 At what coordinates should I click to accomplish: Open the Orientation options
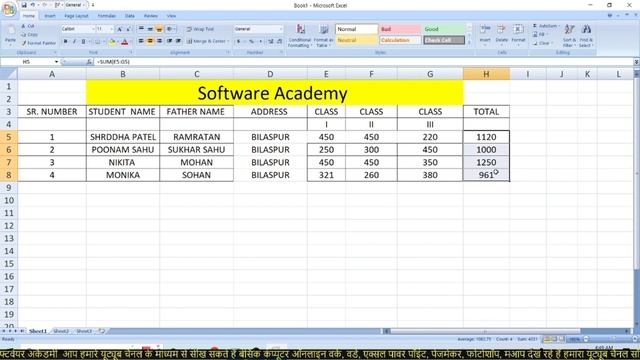(171, 29)
